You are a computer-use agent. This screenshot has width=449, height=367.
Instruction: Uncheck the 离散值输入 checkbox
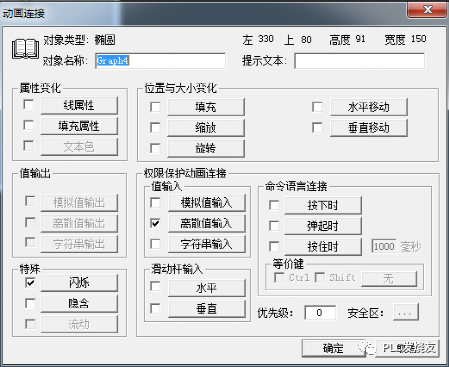155,223
